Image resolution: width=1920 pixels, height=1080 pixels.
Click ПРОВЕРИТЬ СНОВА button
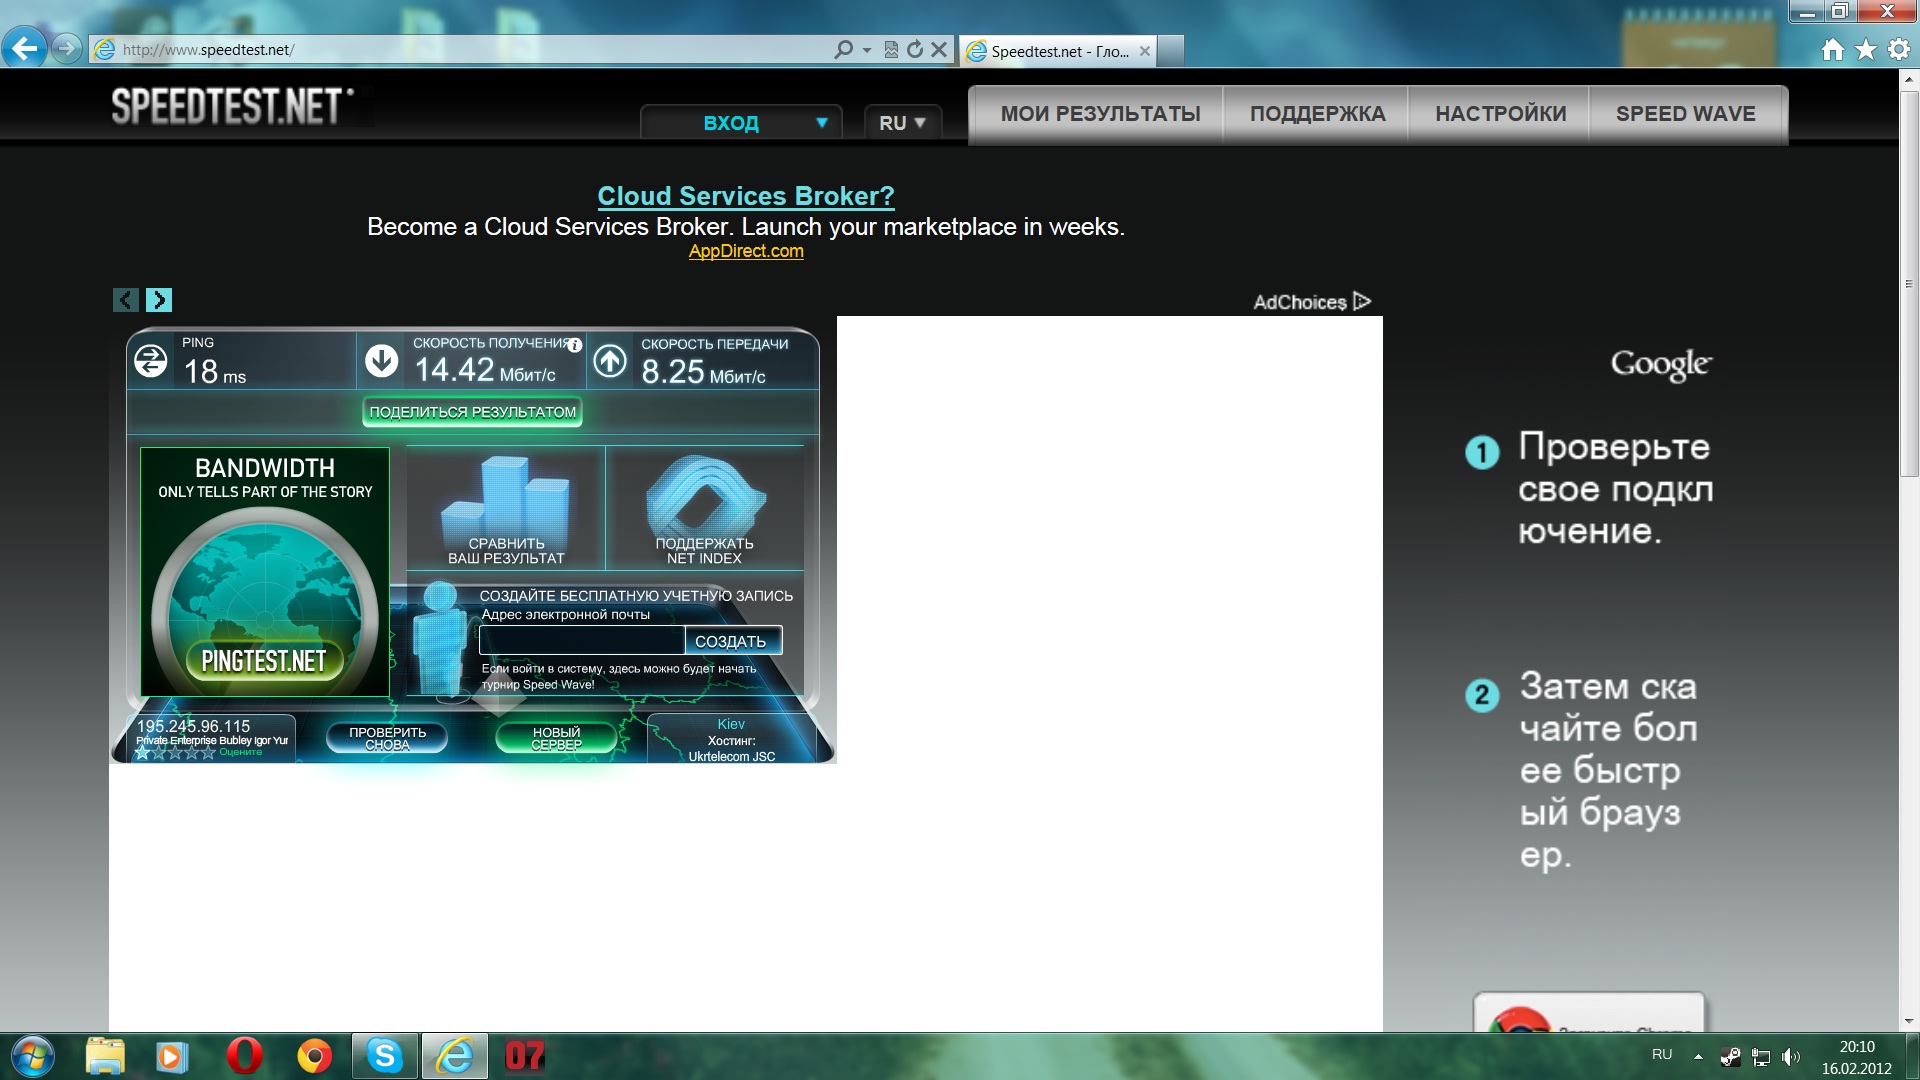(388, 738)
